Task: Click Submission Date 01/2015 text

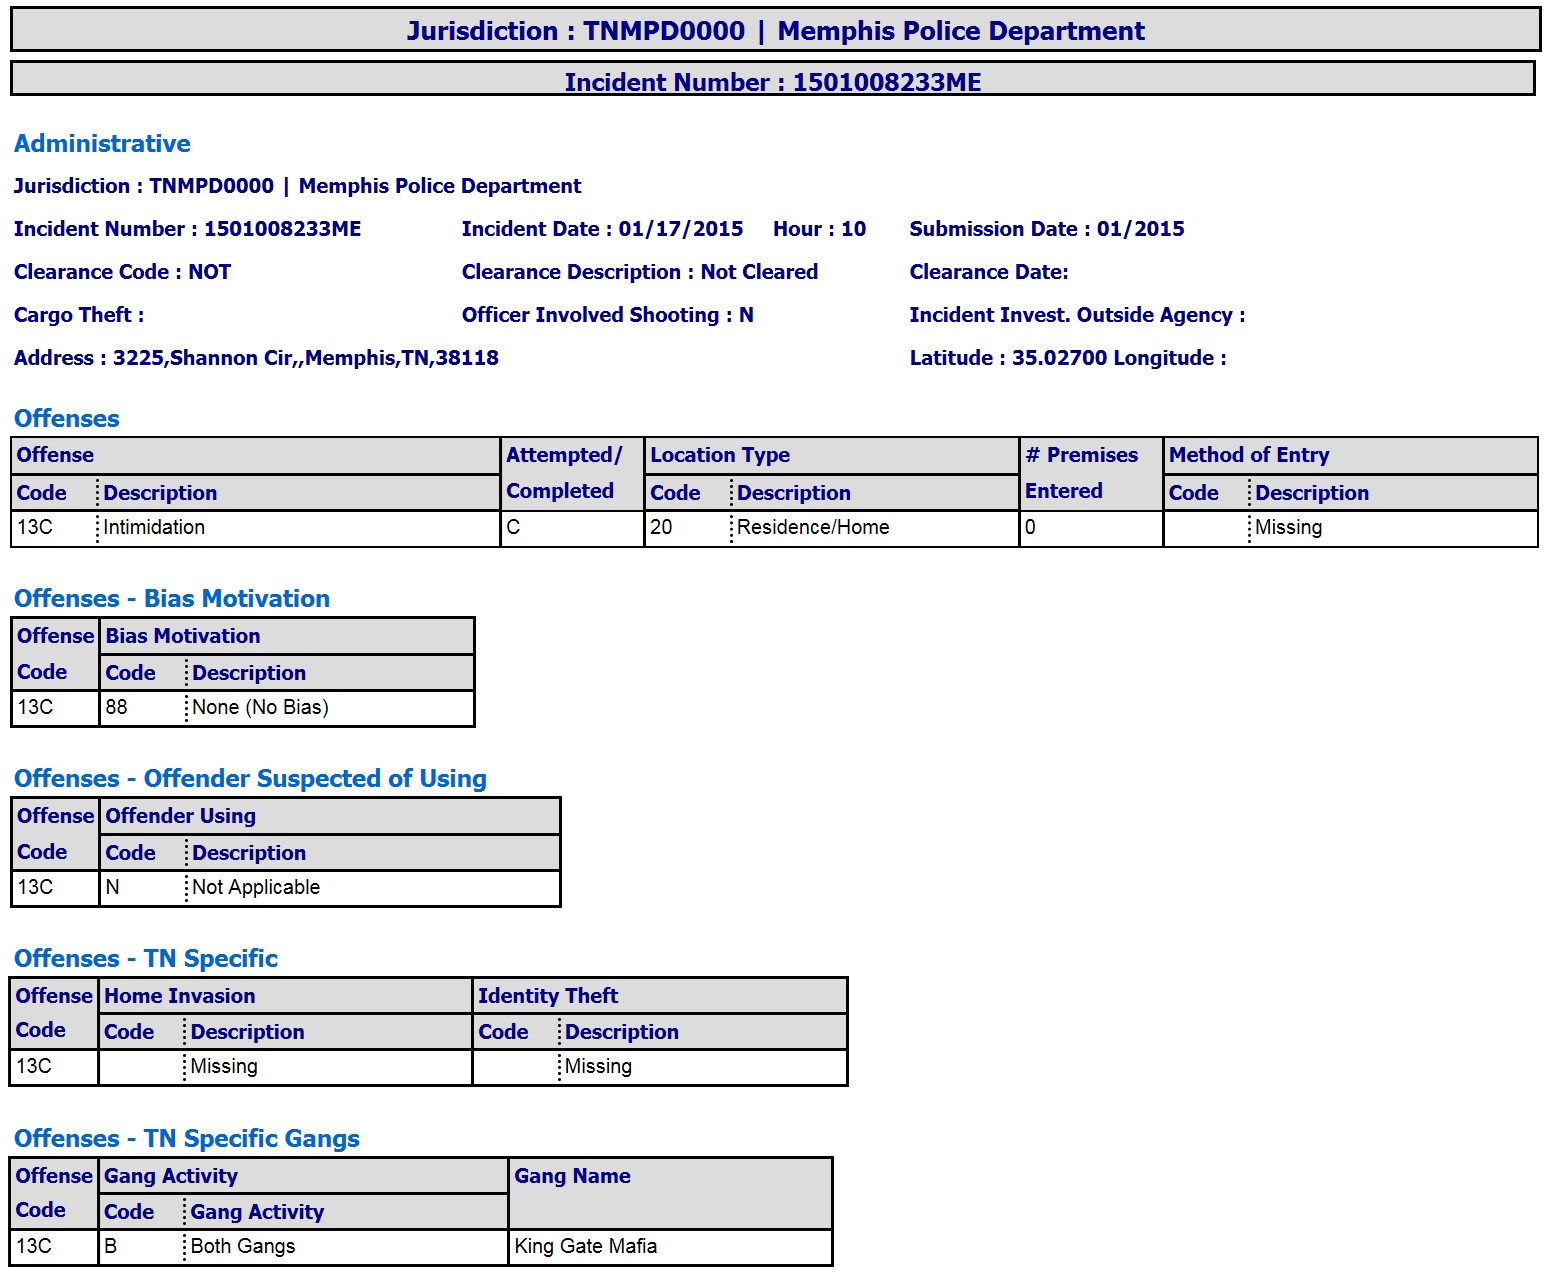Action: coord(1047,229)
